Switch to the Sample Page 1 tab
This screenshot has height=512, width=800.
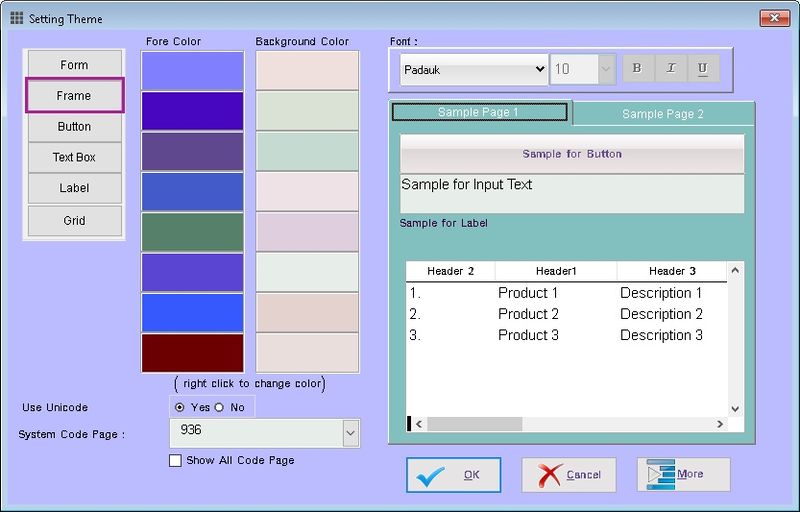click(479, 112)
